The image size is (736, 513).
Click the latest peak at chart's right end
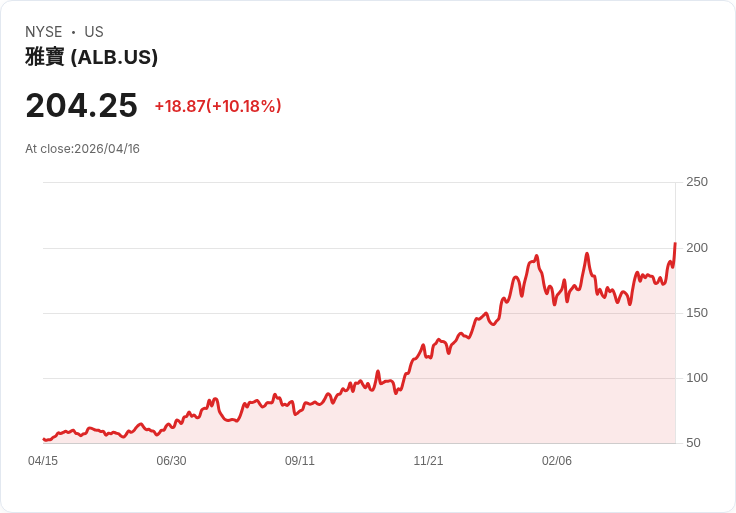pyautogui.click(x=675, y=244)
